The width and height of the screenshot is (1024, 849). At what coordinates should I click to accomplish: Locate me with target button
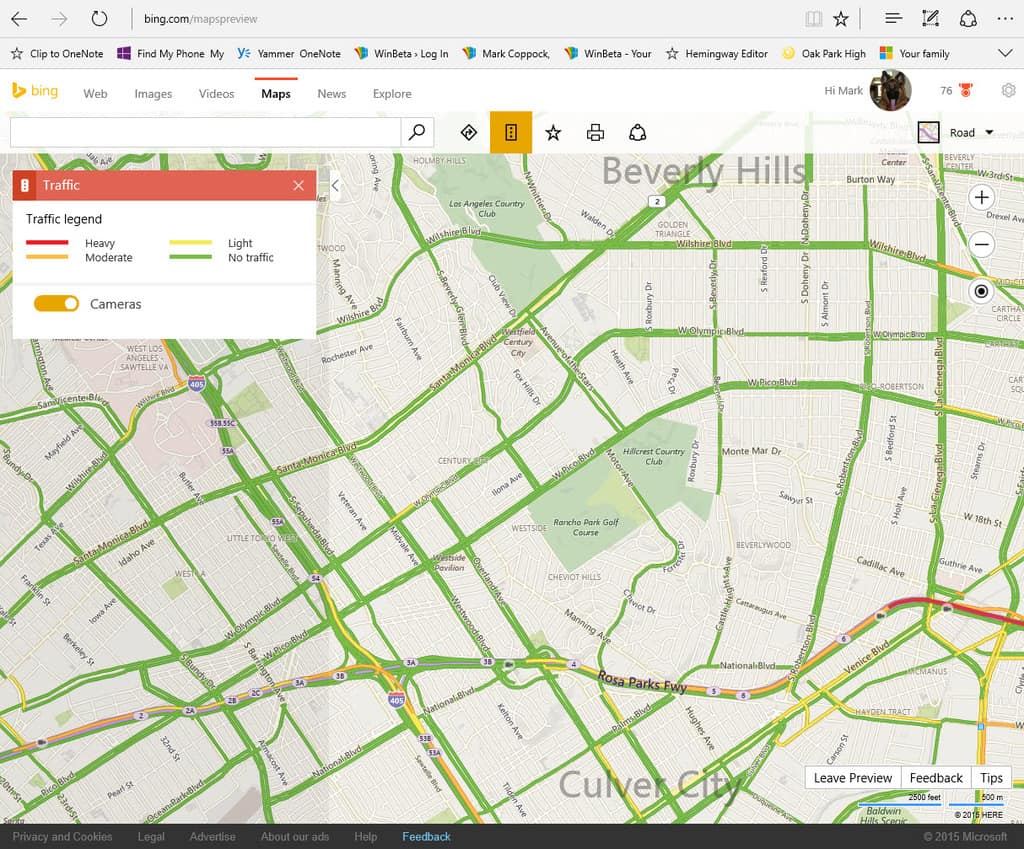point(981,291)
